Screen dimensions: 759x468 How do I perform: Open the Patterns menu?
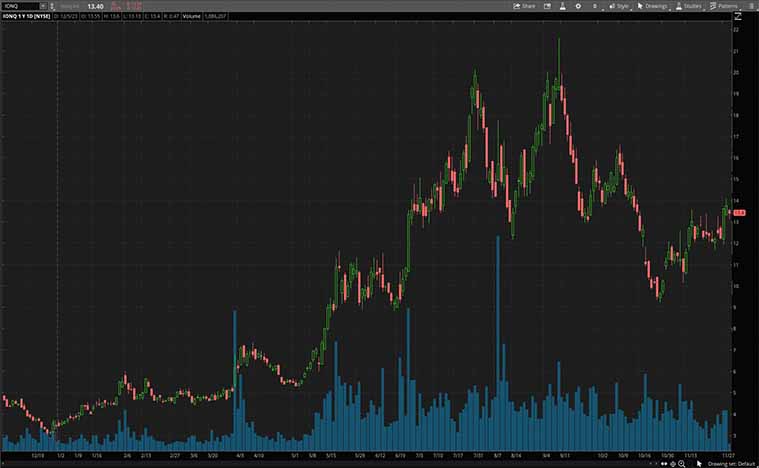[724, 6]
